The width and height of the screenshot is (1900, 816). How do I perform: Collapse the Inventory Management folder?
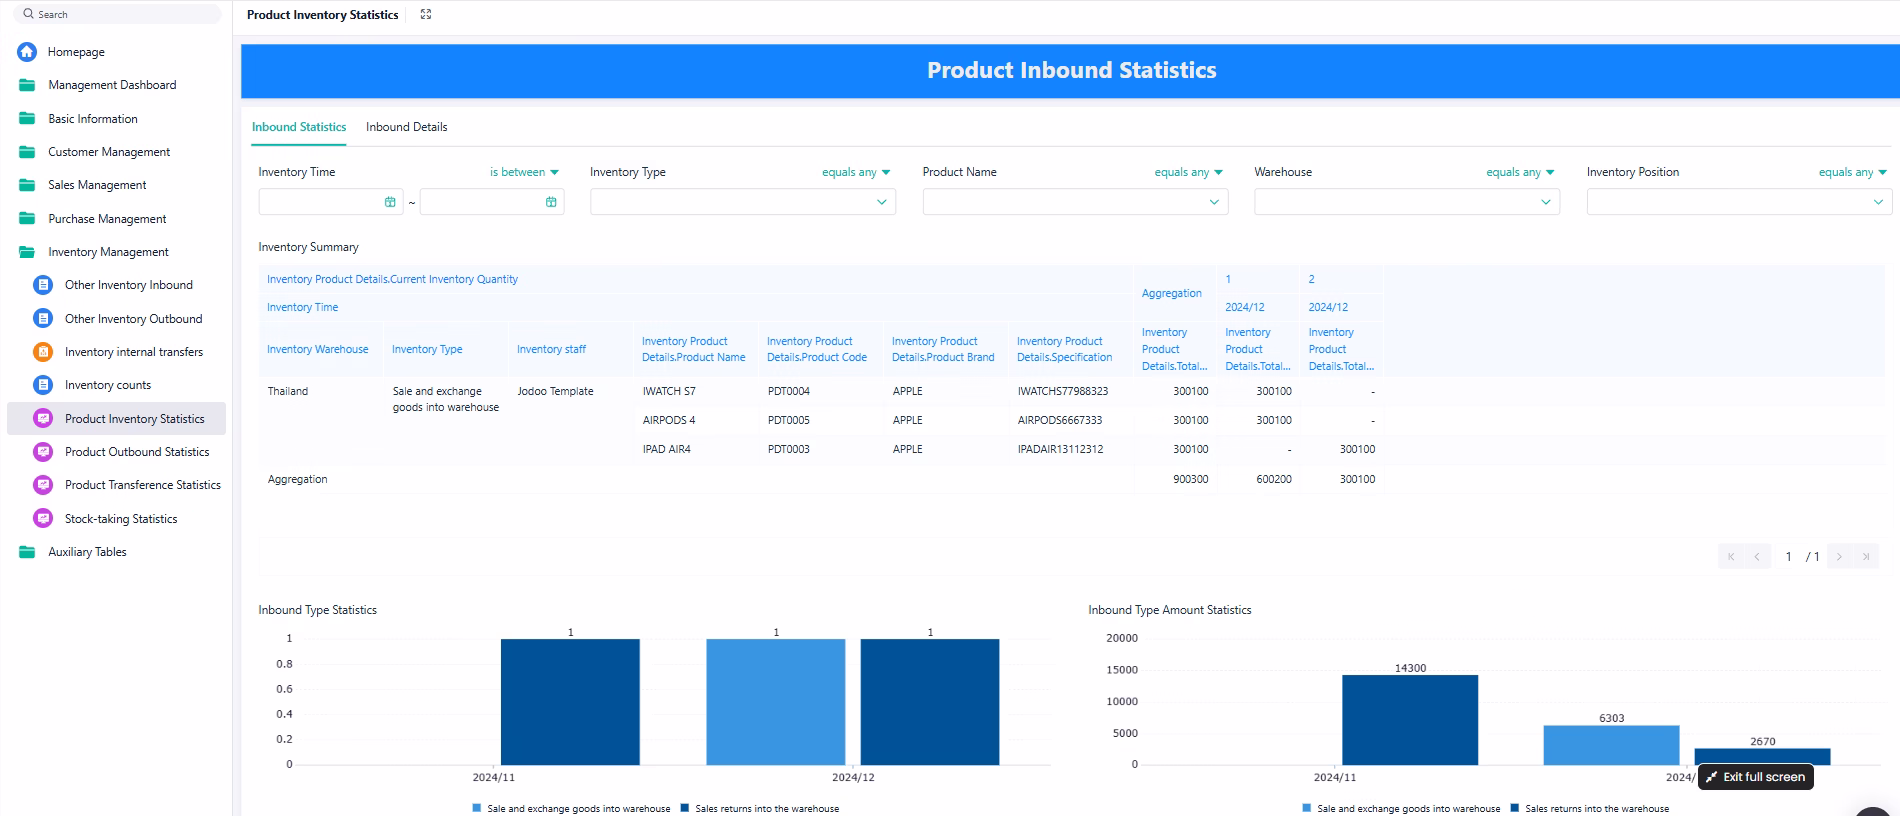point(108,252)
